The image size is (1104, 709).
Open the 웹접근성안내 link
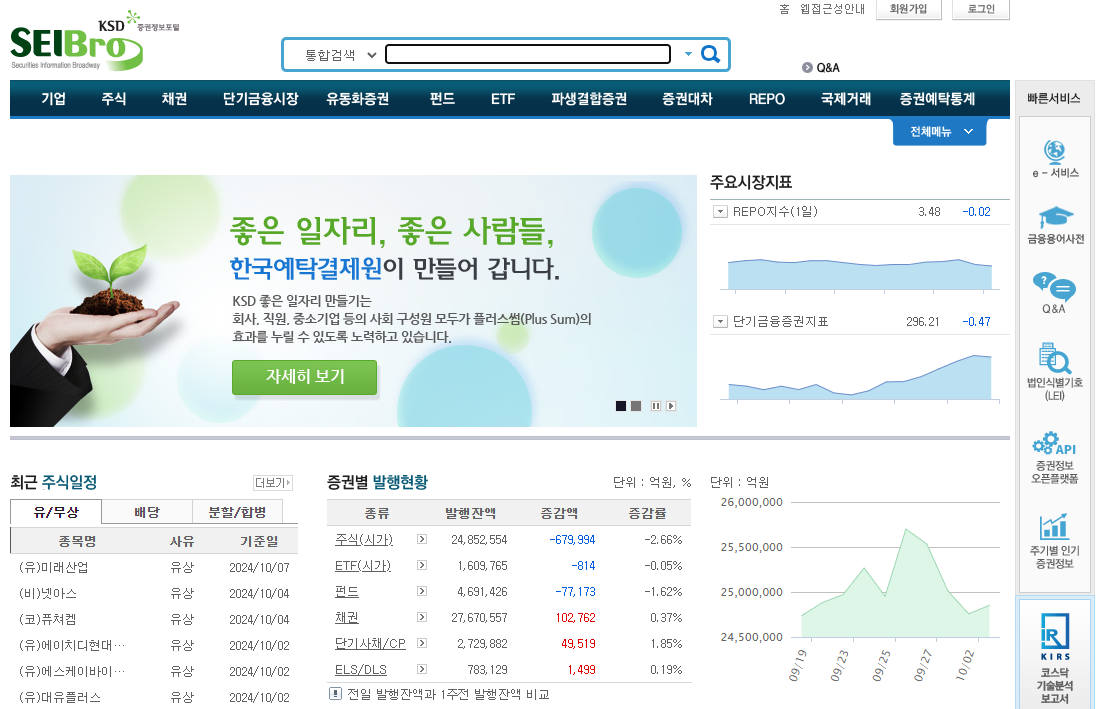point(832,9)
